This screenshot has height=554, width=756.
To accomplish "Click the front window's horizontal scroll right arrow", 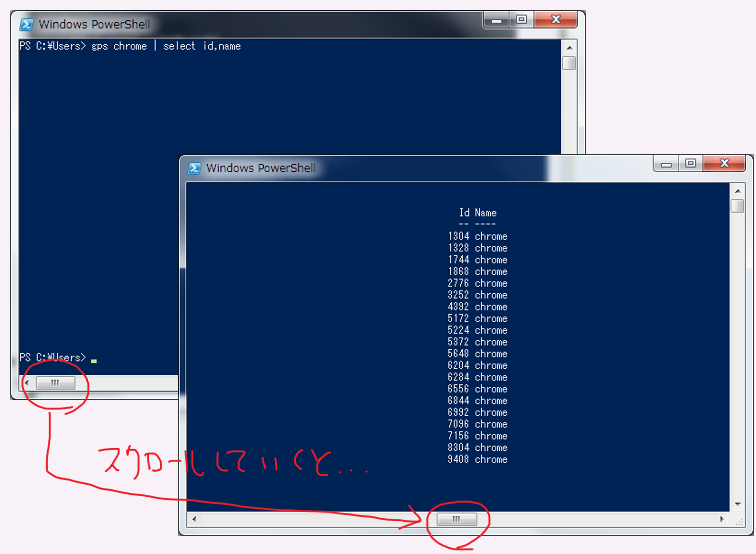I will [722, 519].
